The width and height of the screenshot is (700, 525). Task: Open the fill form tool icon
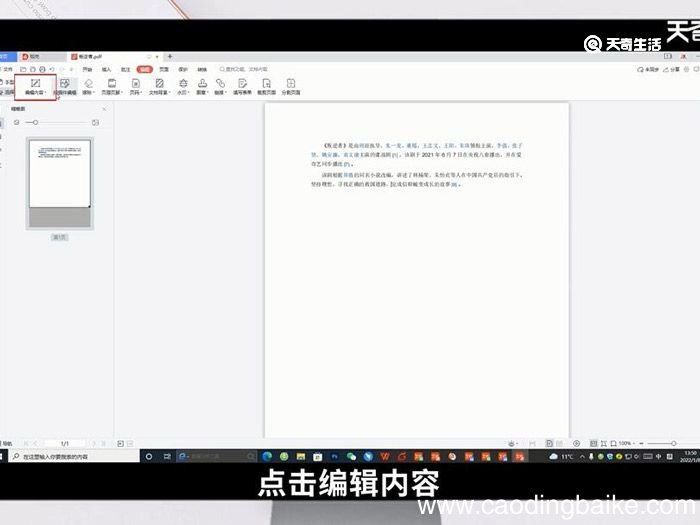(x=242, y=83)
